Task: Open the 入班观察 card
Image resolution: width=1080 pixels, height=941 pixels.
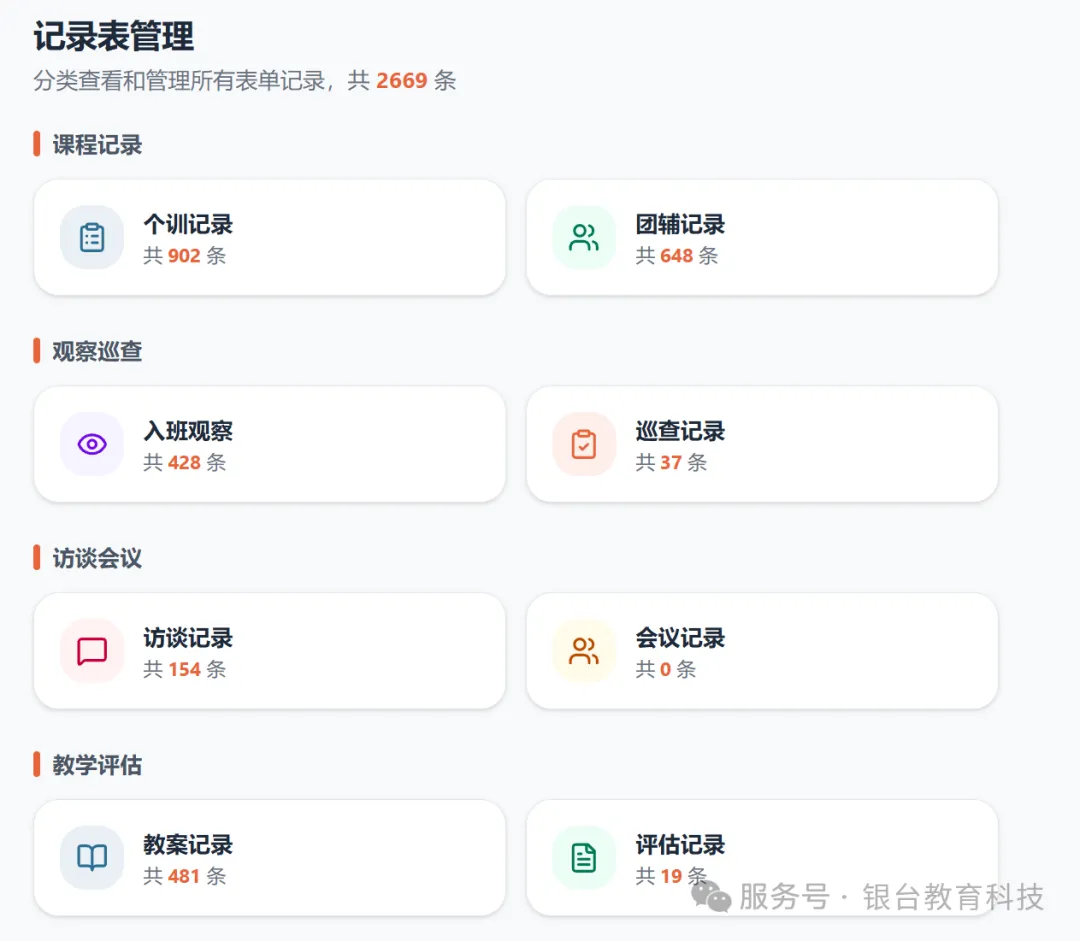Action: pyautogui.click(x=269, y=444)
